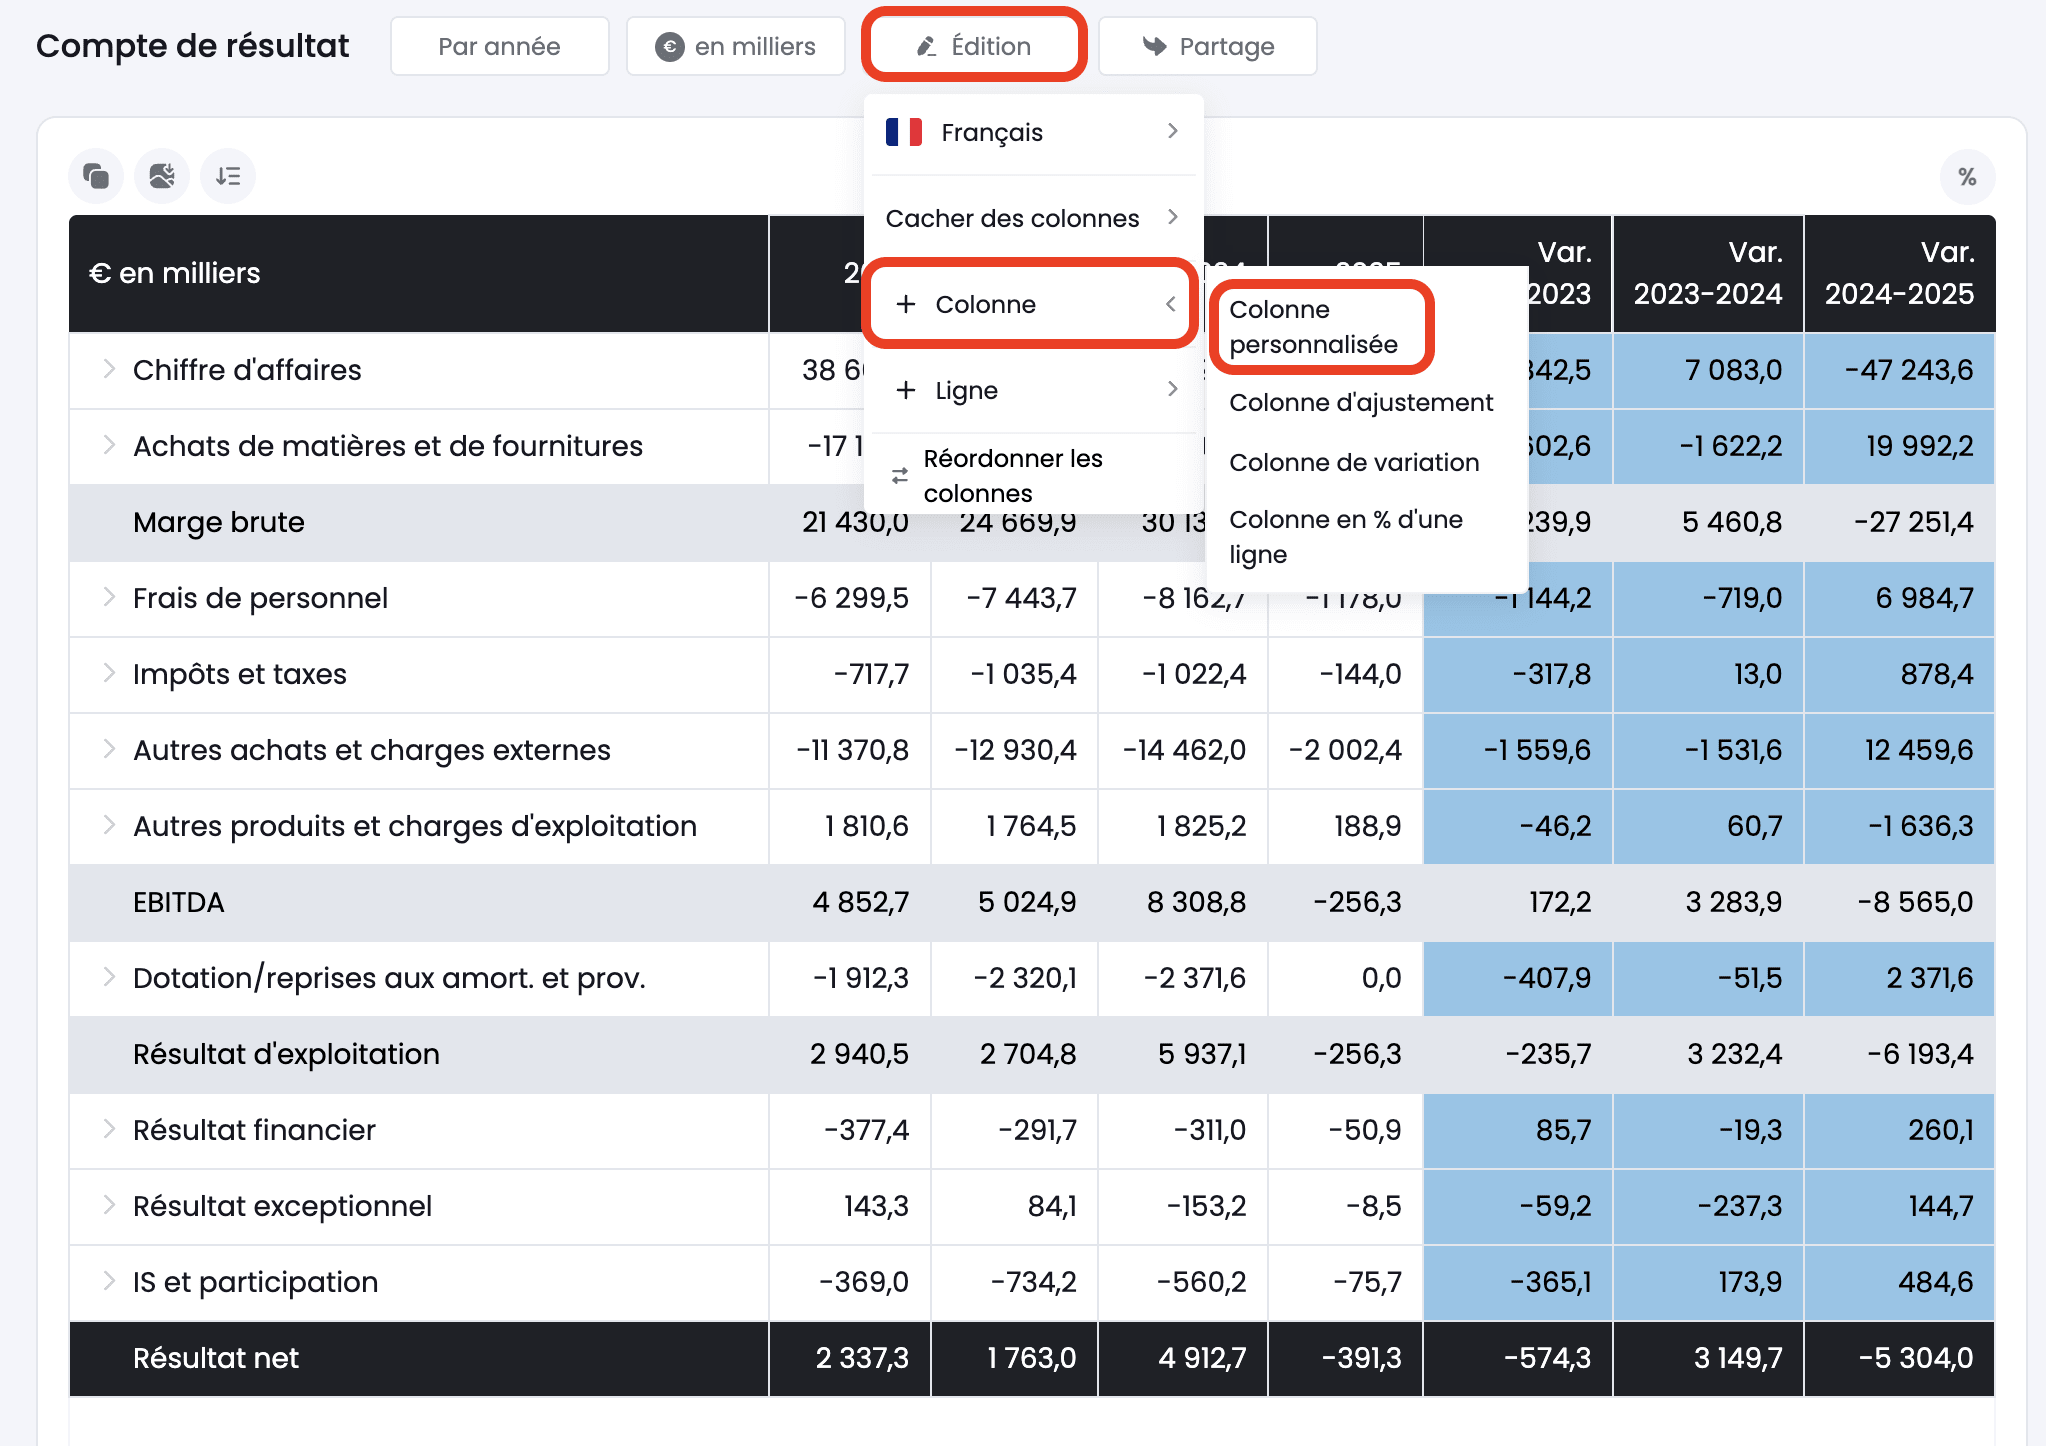
Task: Open the Français language submenu
Action: (x=1033, y=132)
